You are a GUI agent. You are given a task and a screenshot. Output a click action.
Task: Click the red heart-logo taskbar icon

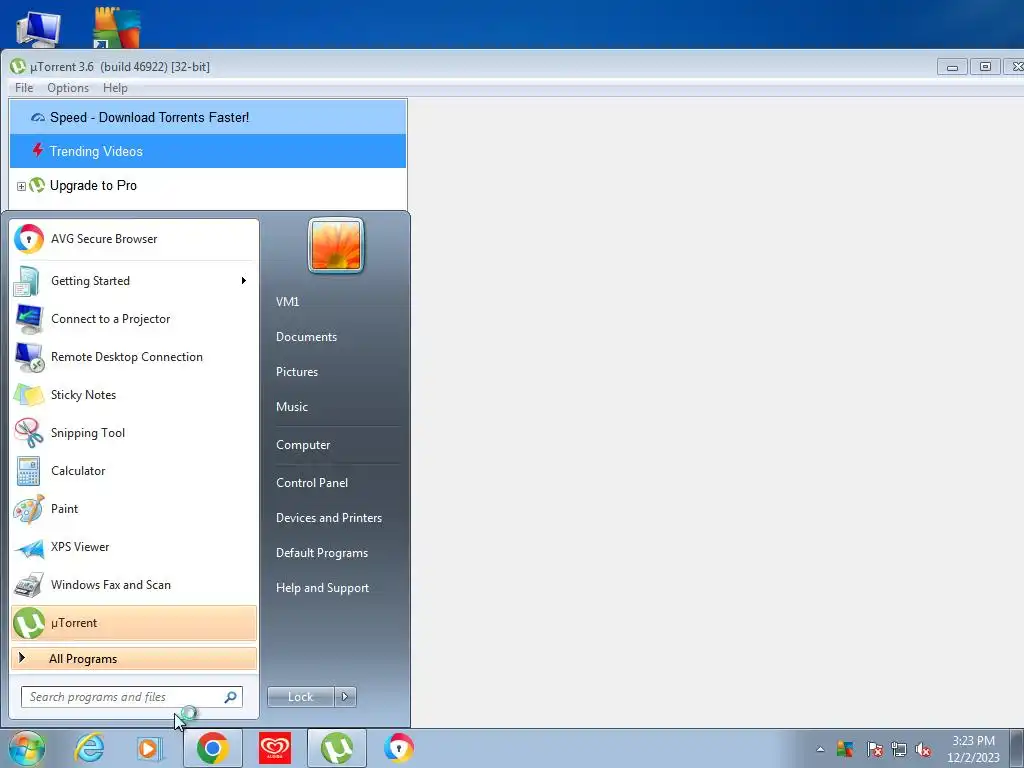[x=275, y=748]
